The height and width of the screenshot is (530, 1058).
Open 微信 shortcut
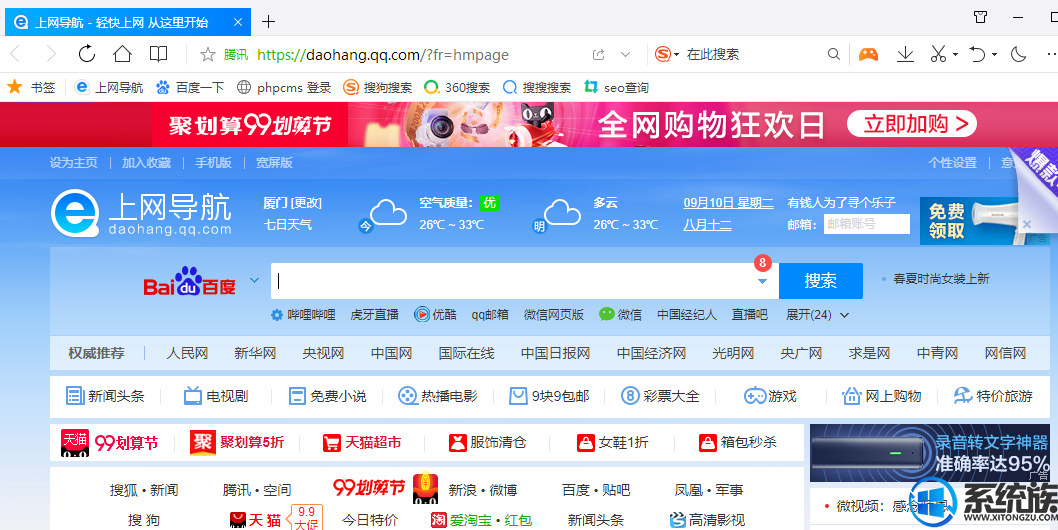620,315
